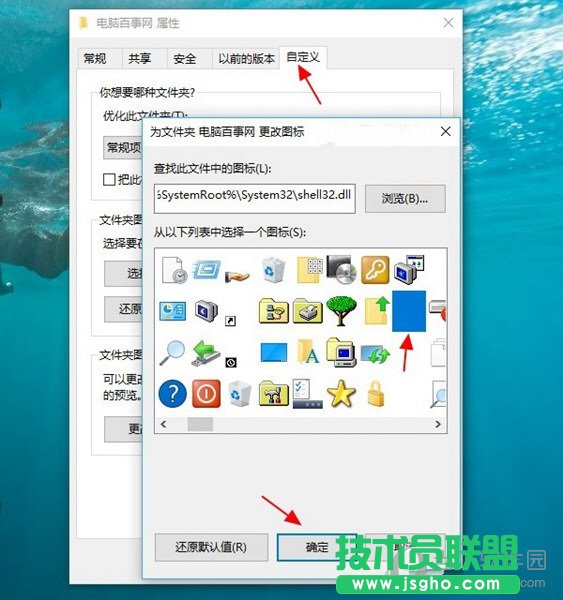Confirm with the 确定 button
The width and height of the screenshot is (563, 600).
point(317,547)
